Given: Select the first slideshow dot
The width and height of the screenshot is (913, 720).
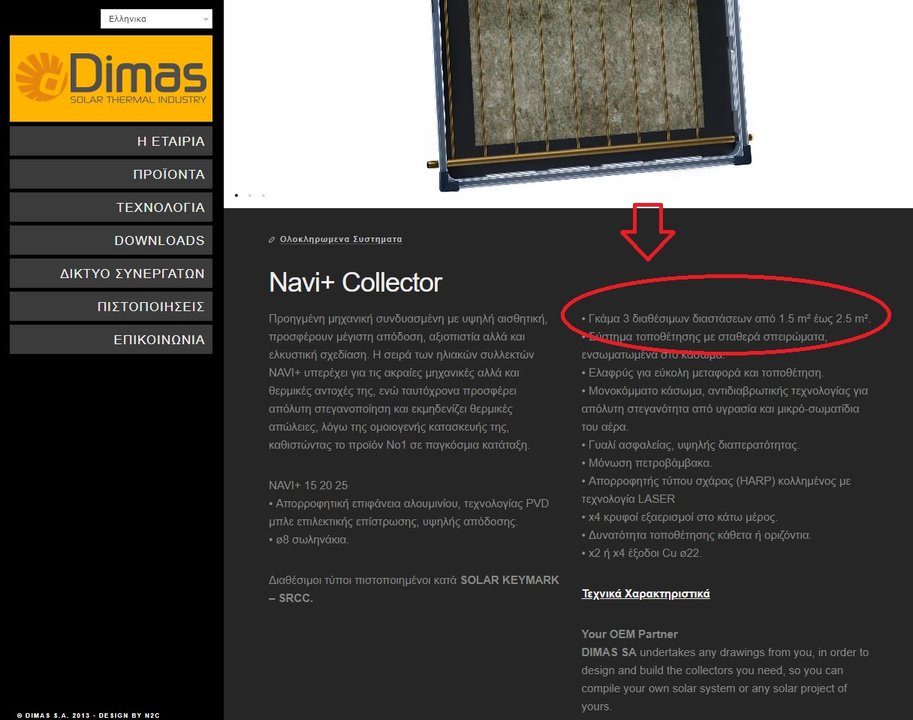Looking at the screenshot, I should [236, 196].
